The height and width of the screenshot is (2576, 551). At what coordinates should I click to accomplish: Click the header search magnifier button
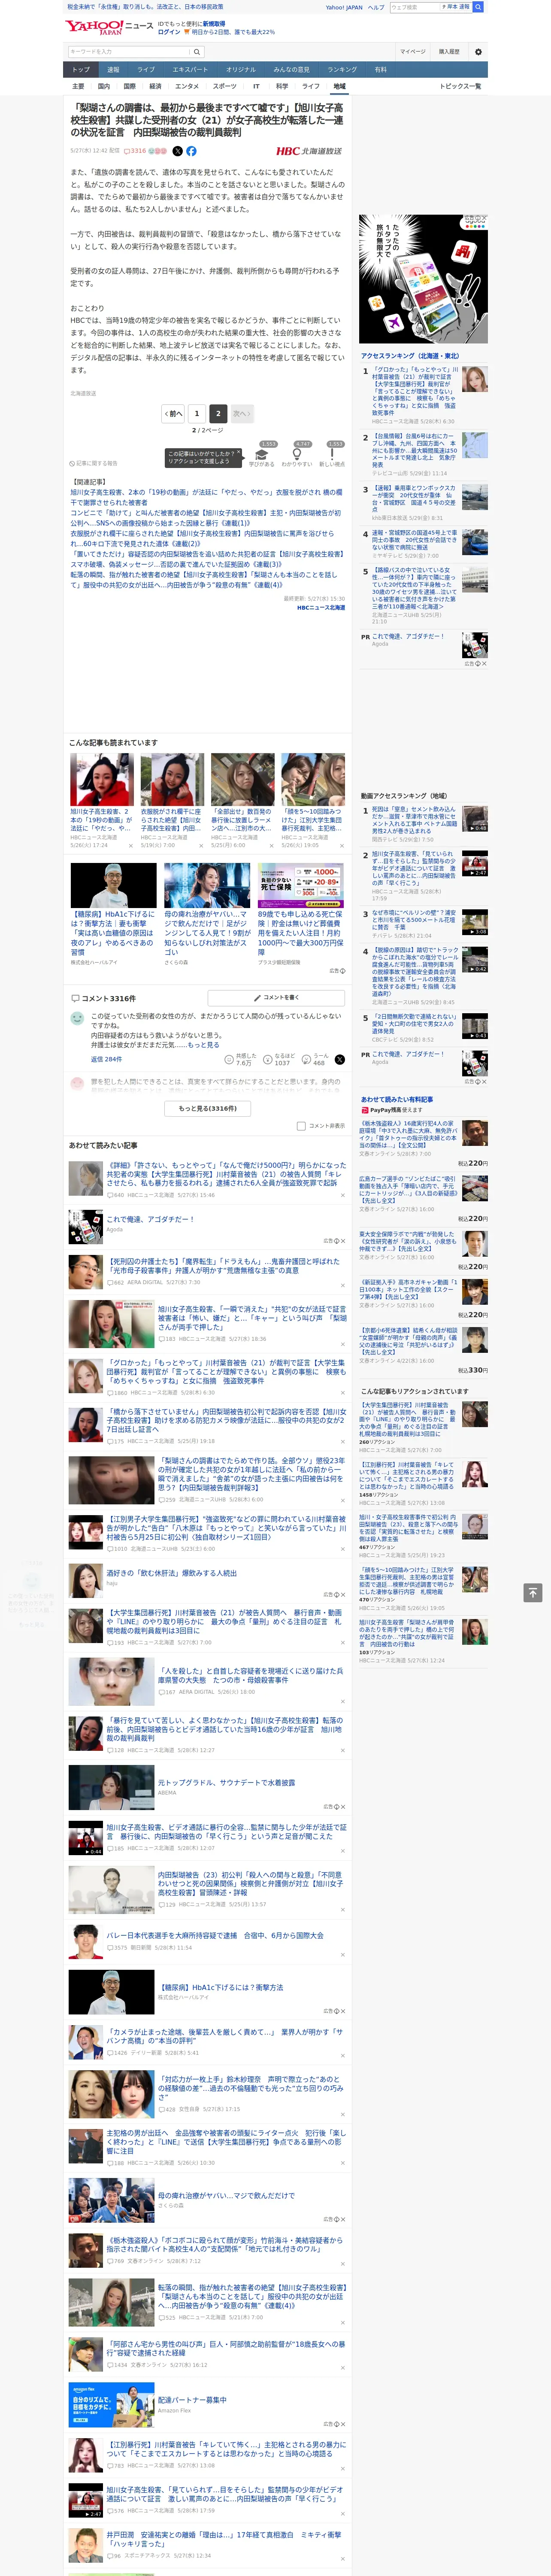pyautogui.click(x=478, y=7)
